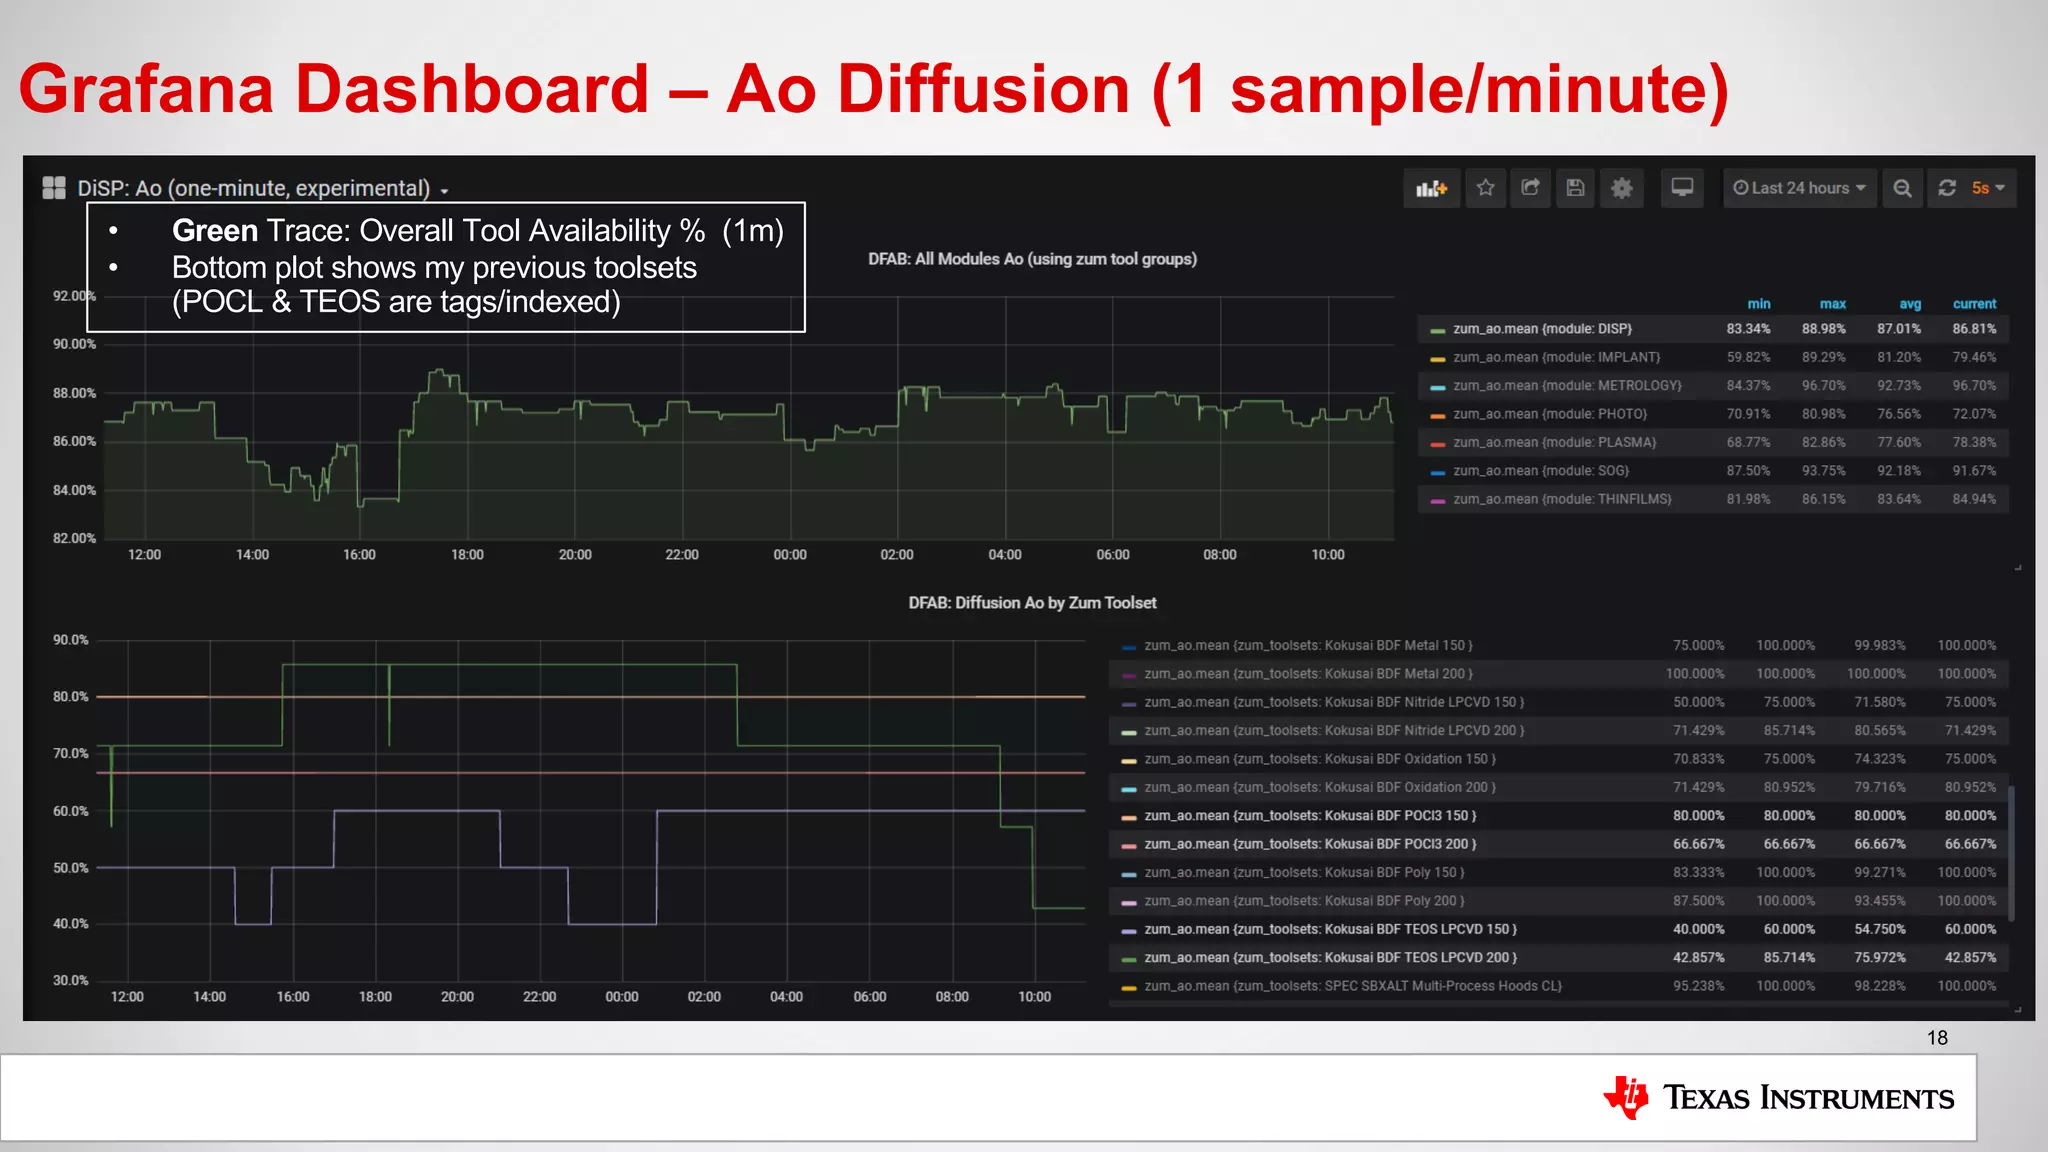This screenshot has width=2048, height=1152.
Task: Select SPEC SBXALT Multi-Process Hoods CL row
Action: point(1558,986)
